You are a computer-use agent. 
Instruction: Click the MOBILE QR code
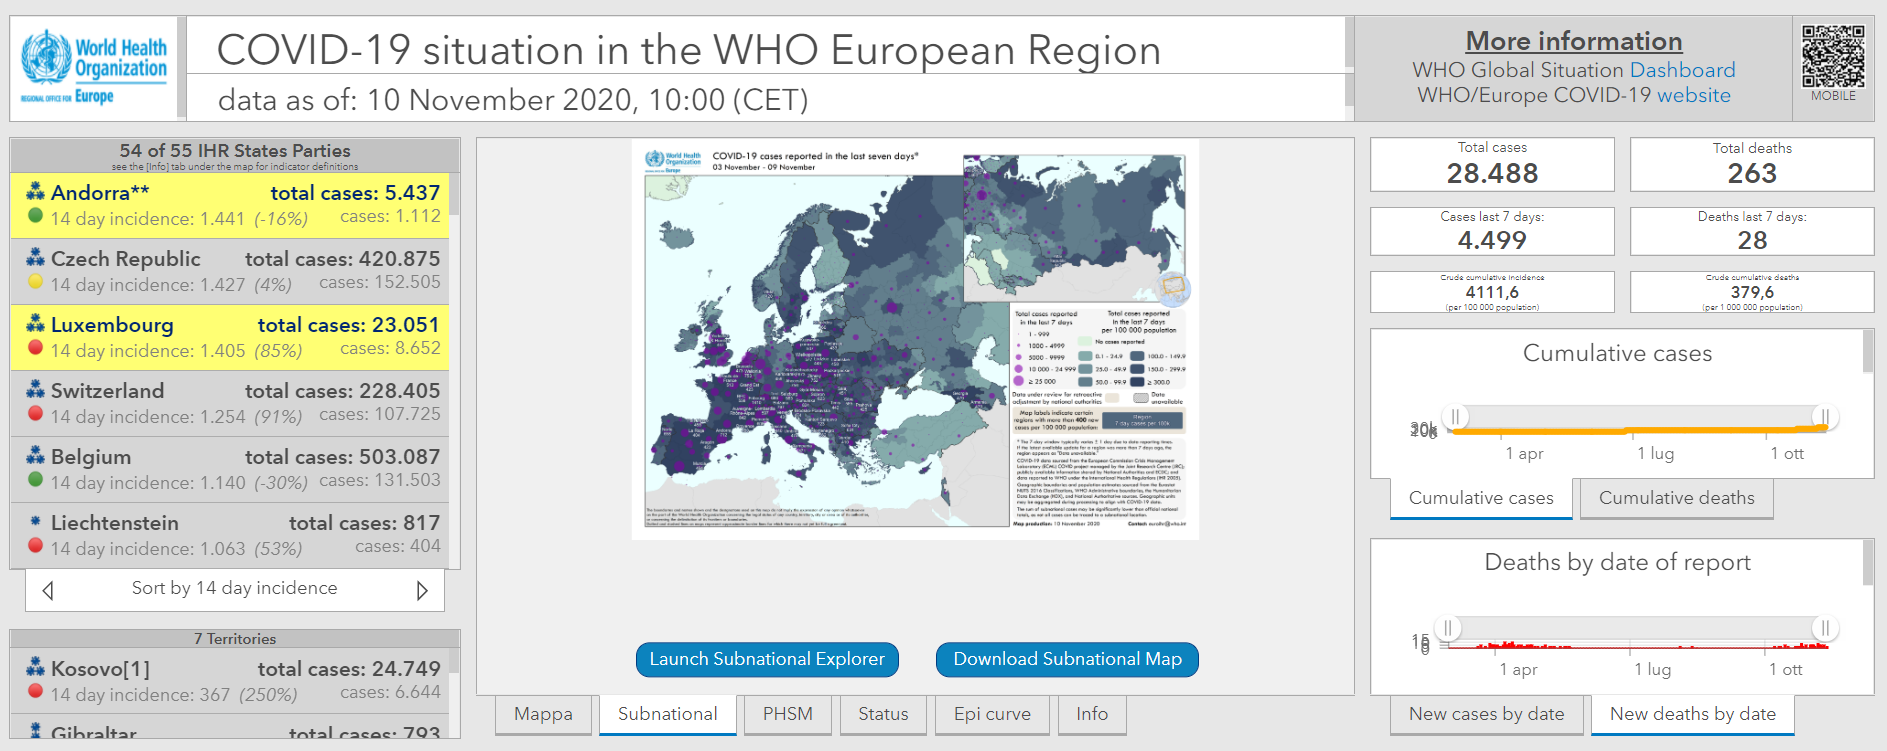coord(1833,57)
